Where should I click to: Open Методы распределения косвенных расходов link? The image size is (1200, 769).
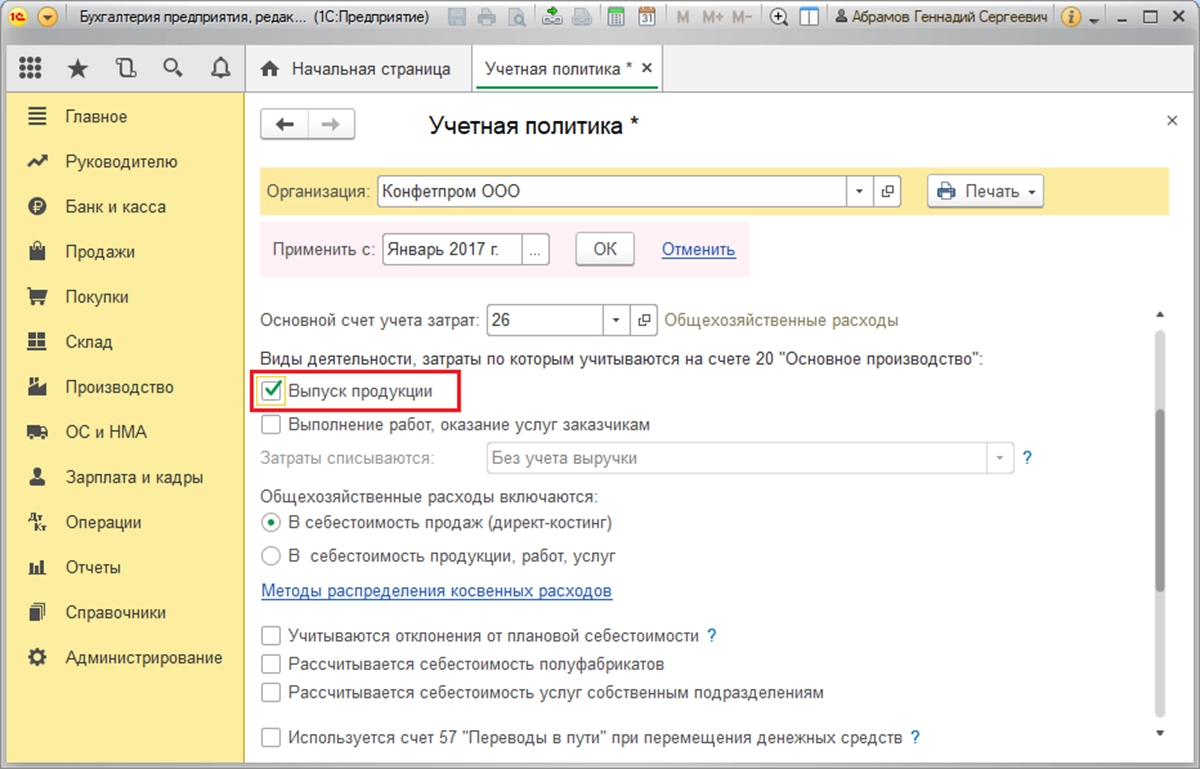pos(436,590)
